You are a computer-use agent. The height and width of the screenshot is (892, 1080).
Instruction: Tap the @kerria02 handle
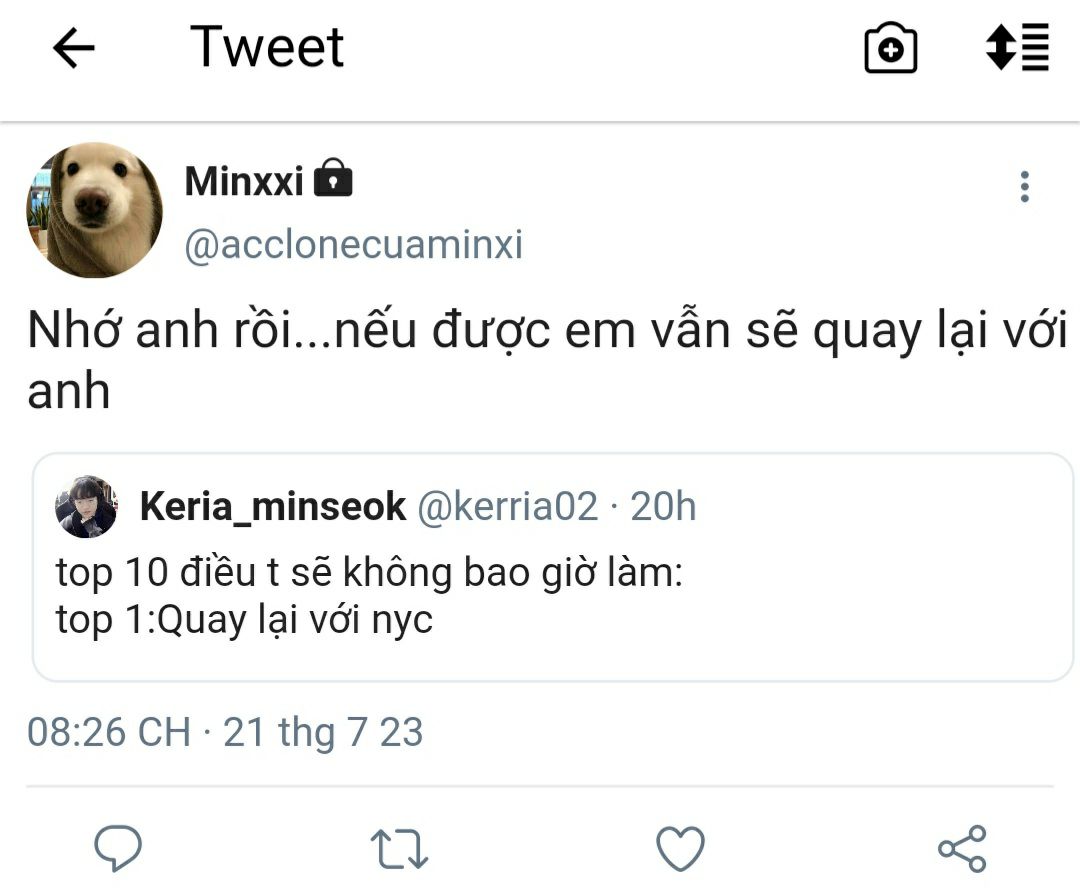click(x=506, y=507)
